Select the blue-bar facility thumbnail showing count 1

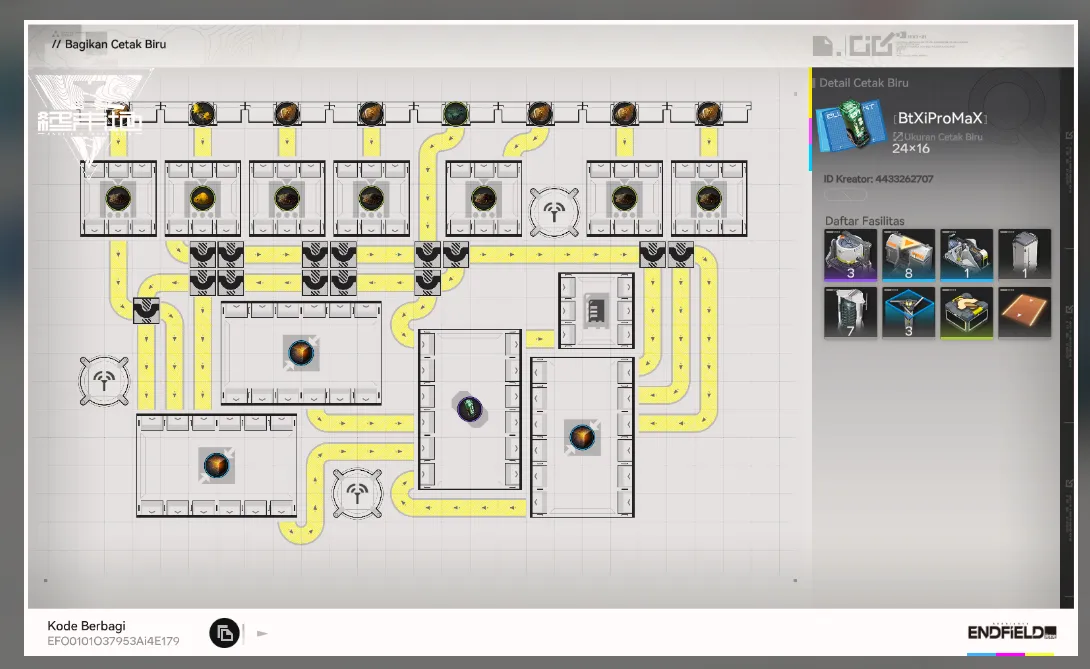[x=966, y=255]
